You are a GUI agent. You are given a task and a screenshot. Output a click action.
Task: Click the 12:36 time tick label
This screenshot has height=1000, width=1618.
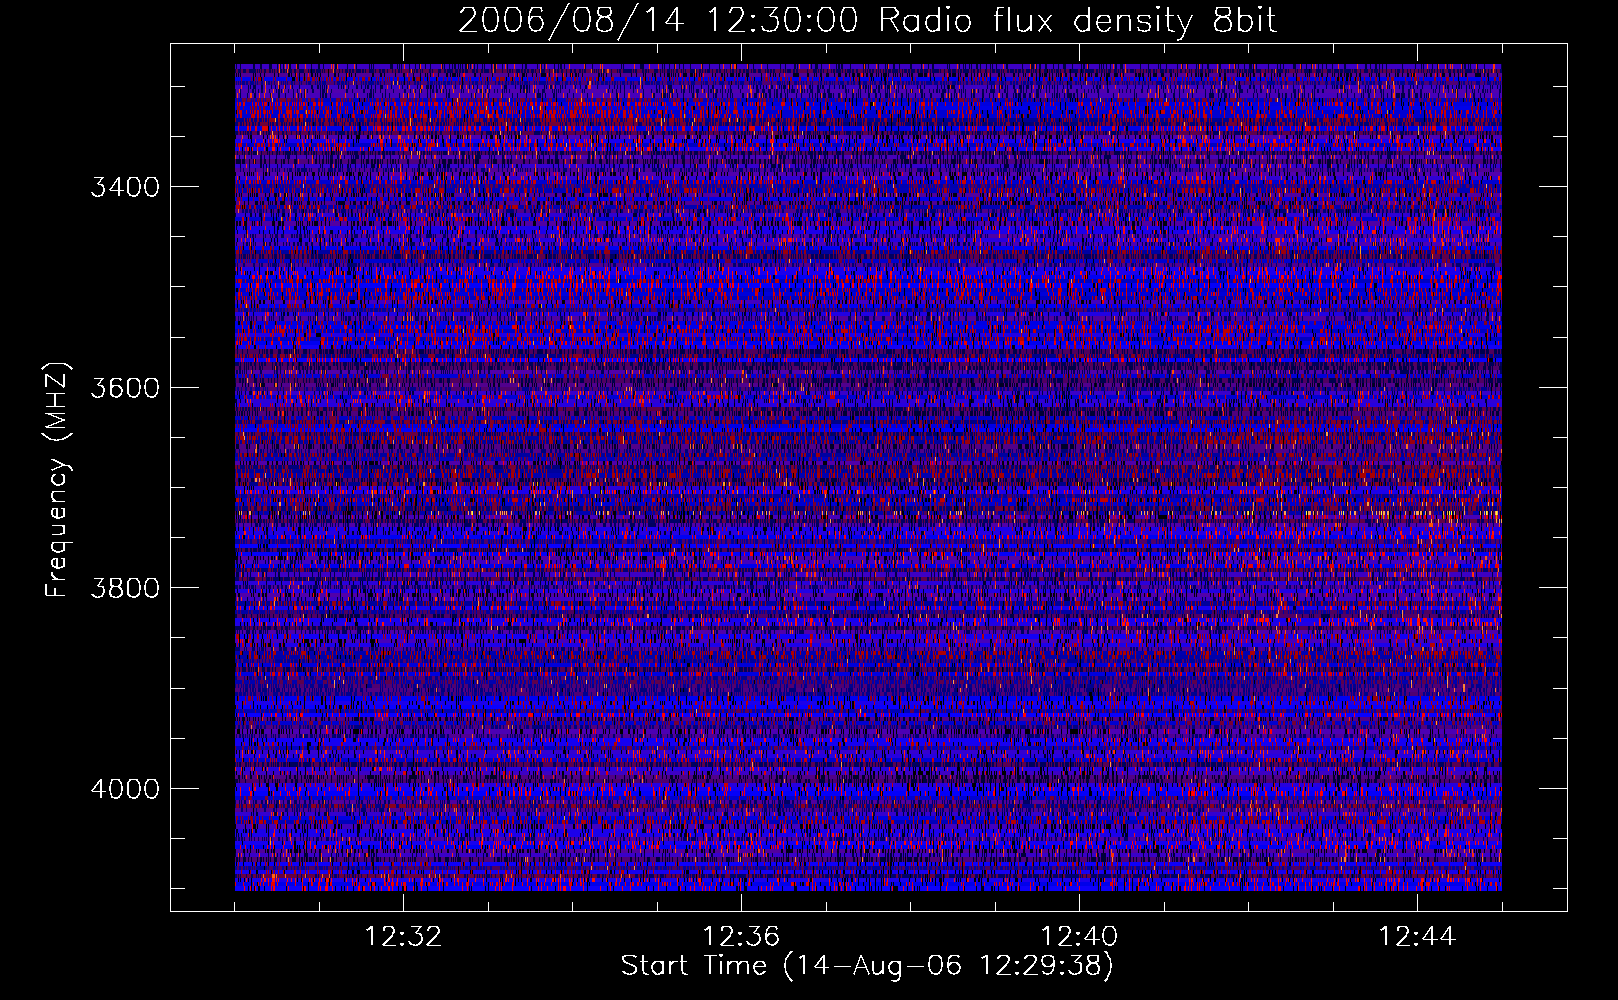[741, 937]
